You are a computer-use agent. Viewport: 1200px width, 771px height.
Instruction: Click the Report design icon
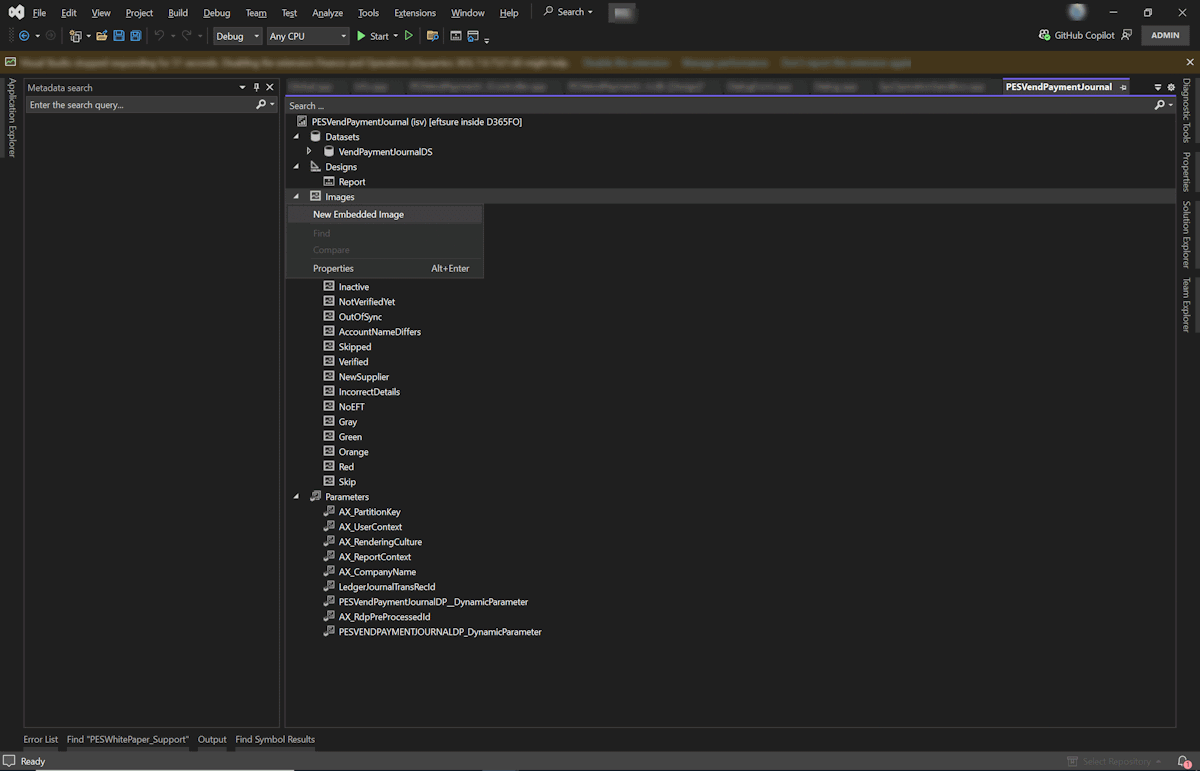(329, 182)
